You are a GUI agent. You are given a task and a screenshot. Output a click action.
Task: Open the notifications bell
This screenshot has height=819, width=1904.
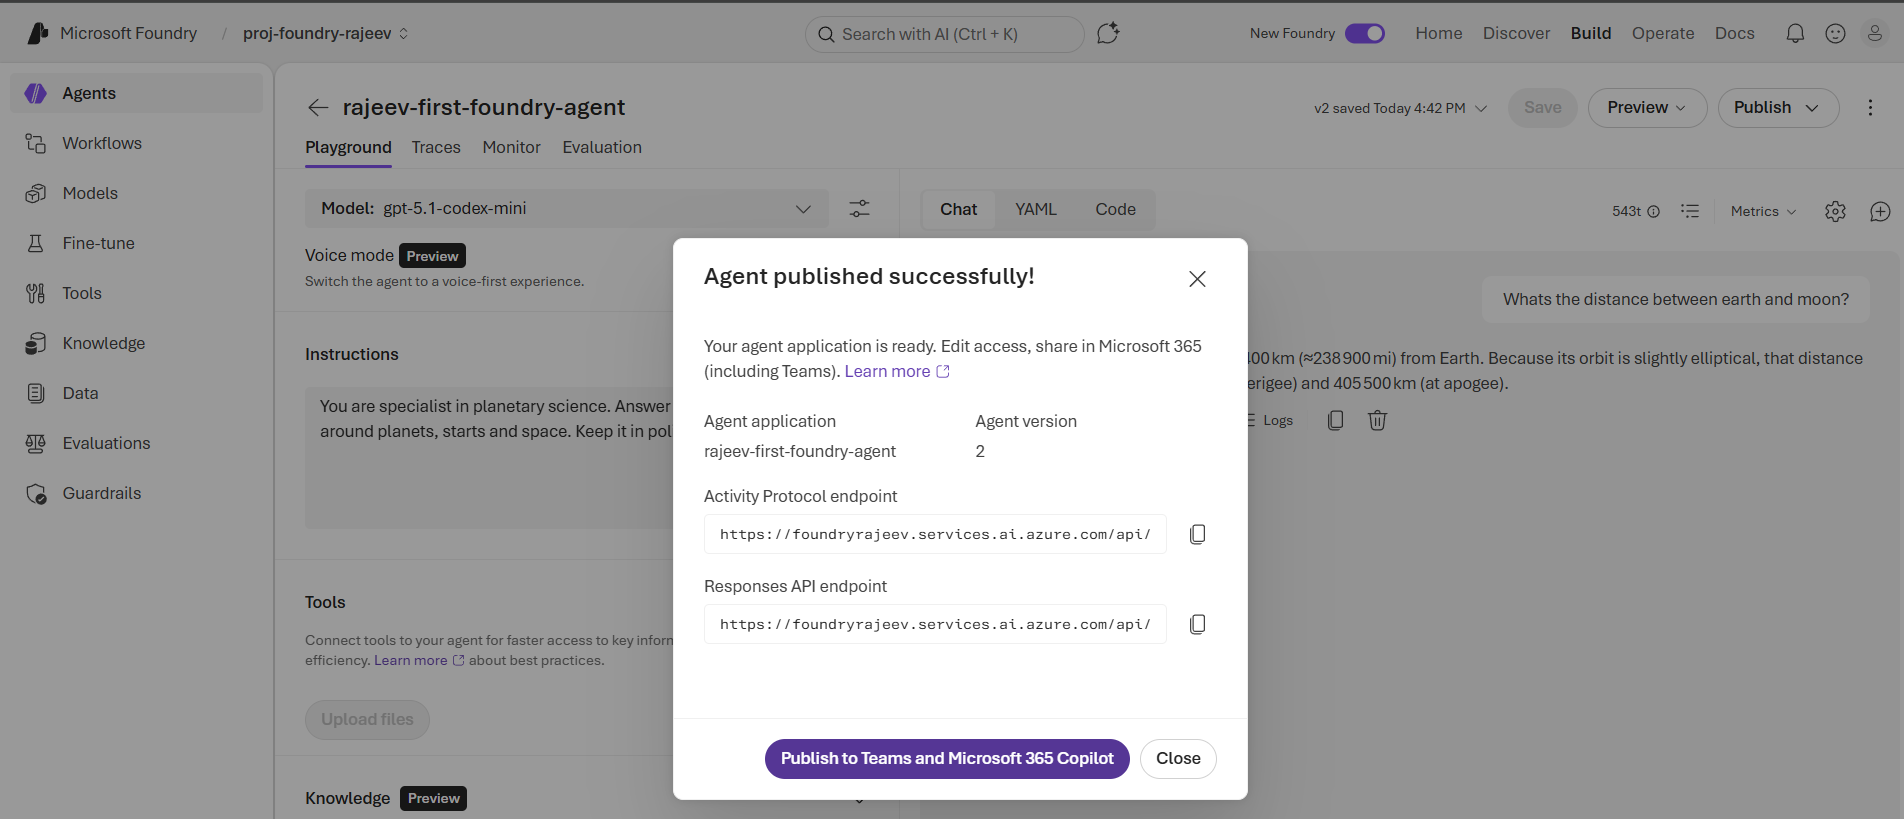[x=1795, y=33]
